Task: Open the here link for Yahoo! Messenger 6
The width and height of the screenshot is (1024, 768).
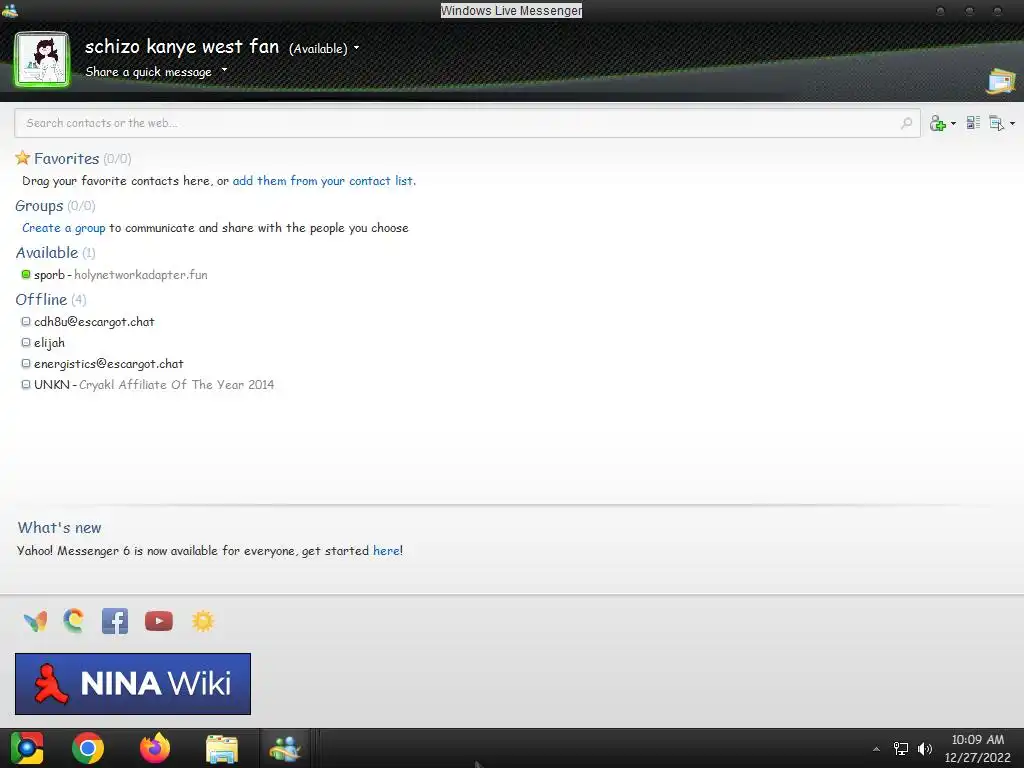Action: pyautogui.click(x=386, y=551)
